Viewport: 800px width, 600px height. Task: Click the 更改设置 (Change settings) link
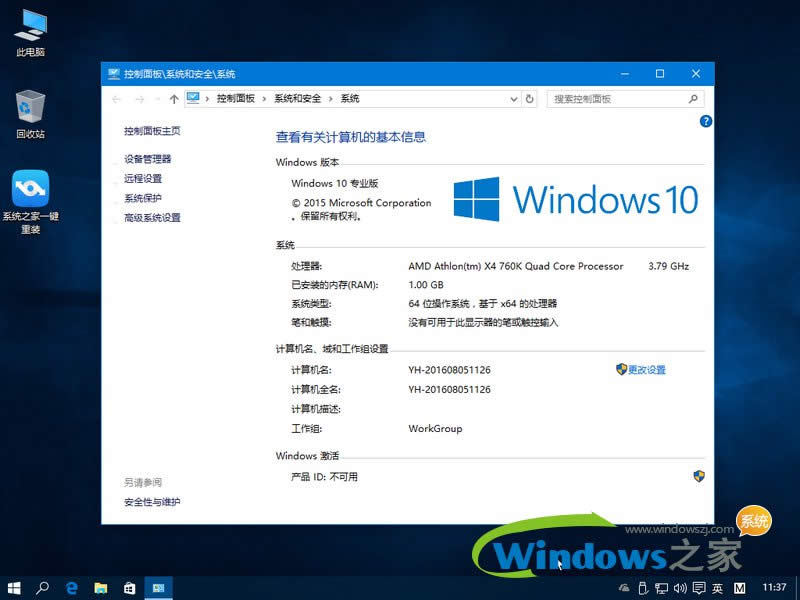click(647, 369)
